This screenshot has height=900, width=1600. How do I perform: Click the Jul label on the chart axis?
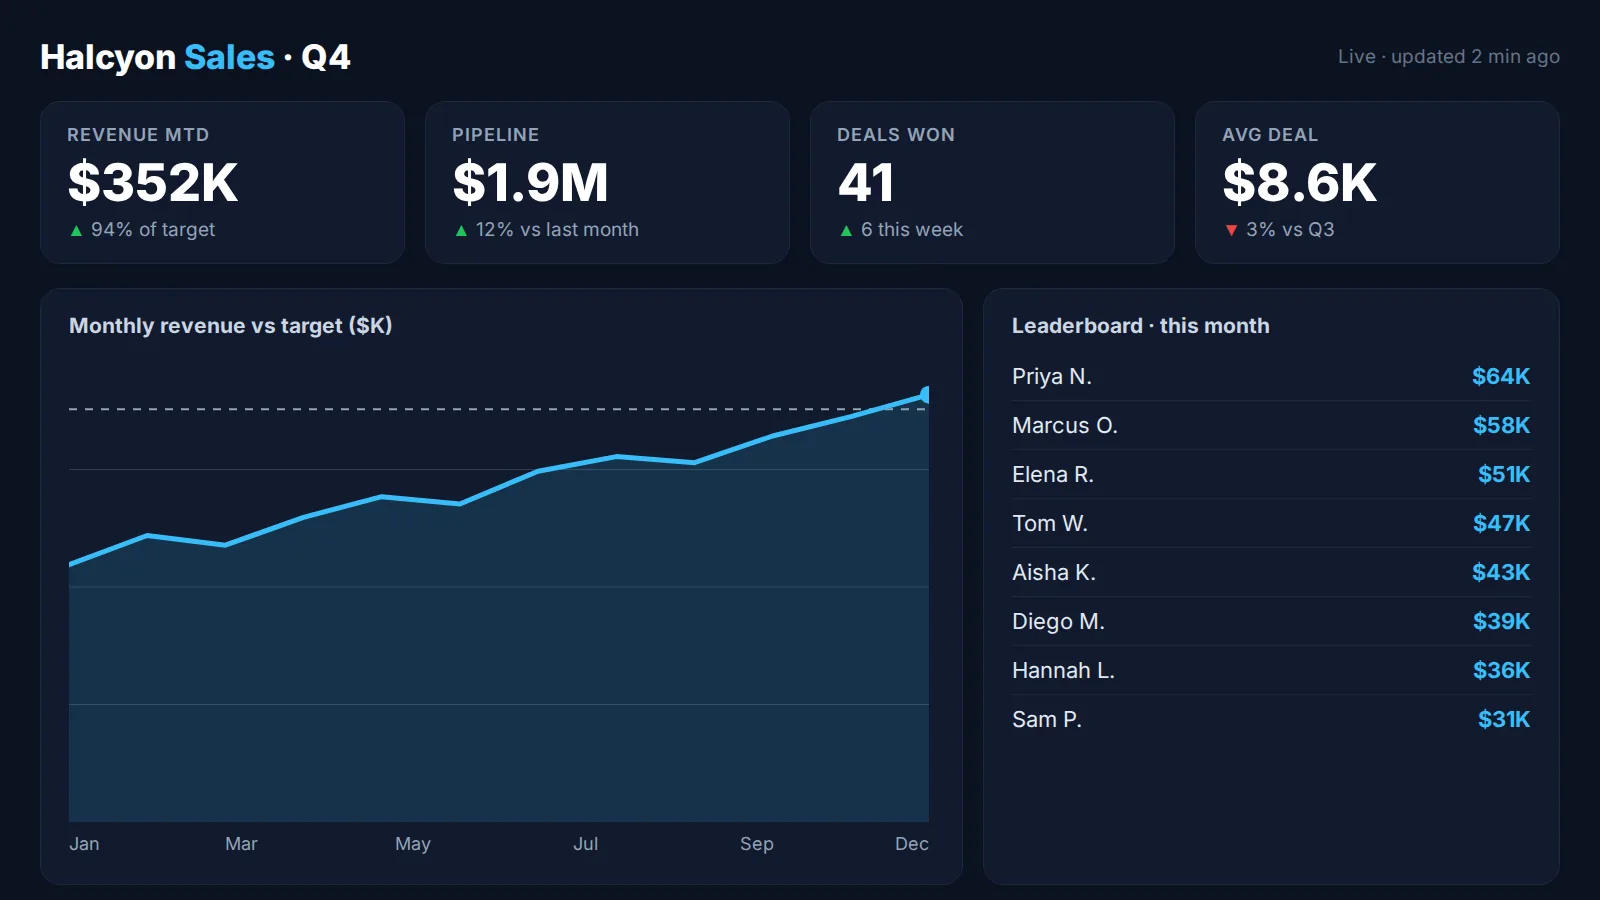tap(586, 844)
